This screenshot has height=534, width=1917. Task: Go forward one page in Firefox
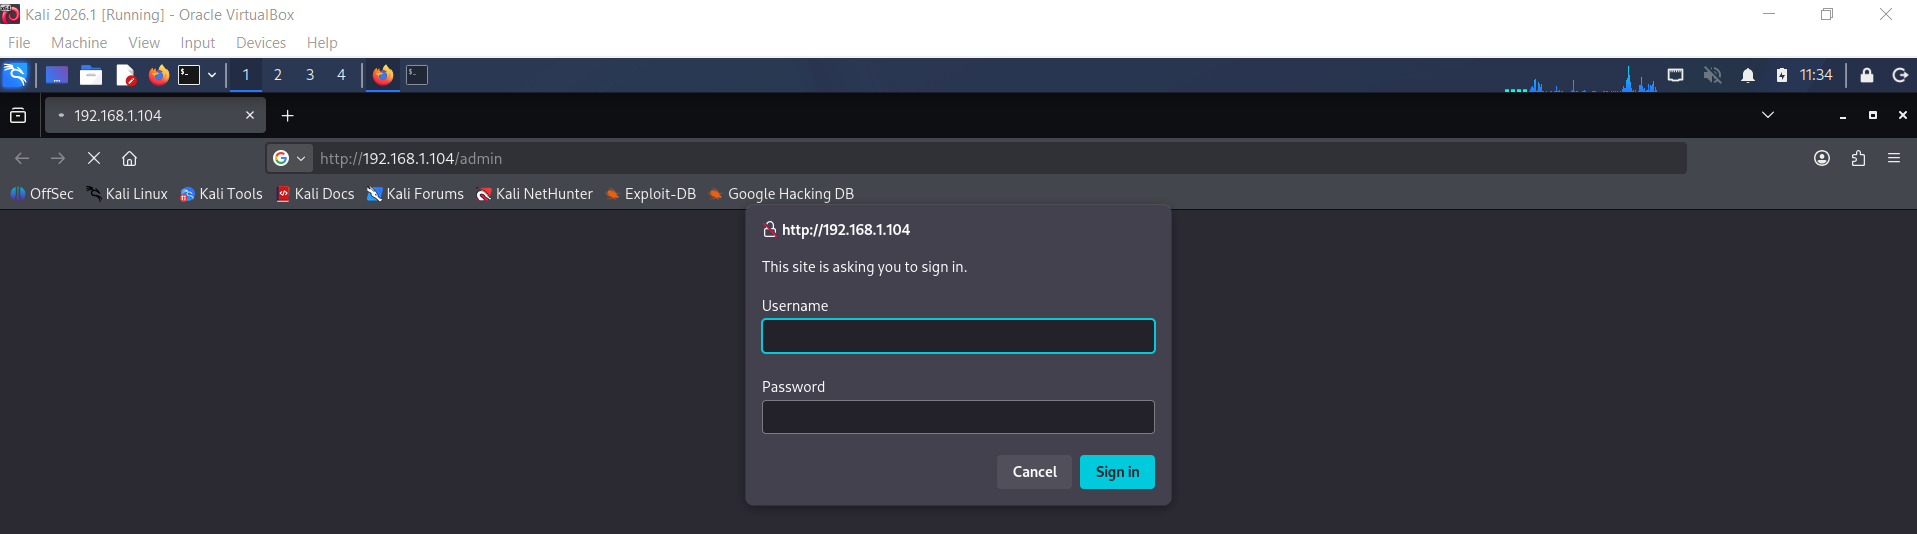(58, 158)
